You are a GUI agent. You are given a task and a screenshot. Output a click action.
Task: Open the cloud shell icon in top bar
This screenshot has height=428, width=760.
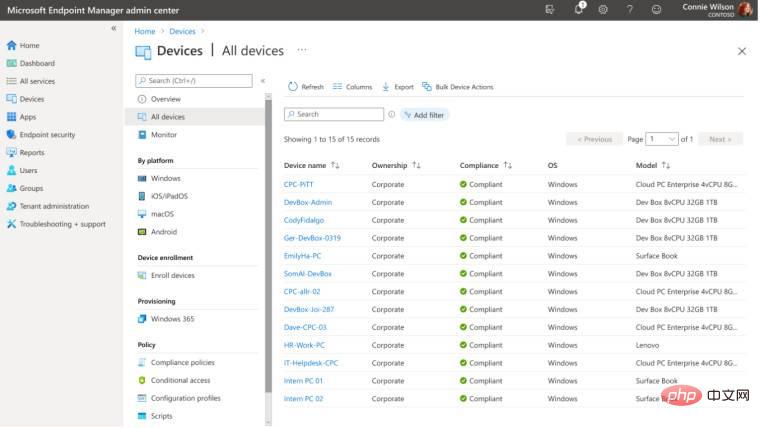pos(550,9)
